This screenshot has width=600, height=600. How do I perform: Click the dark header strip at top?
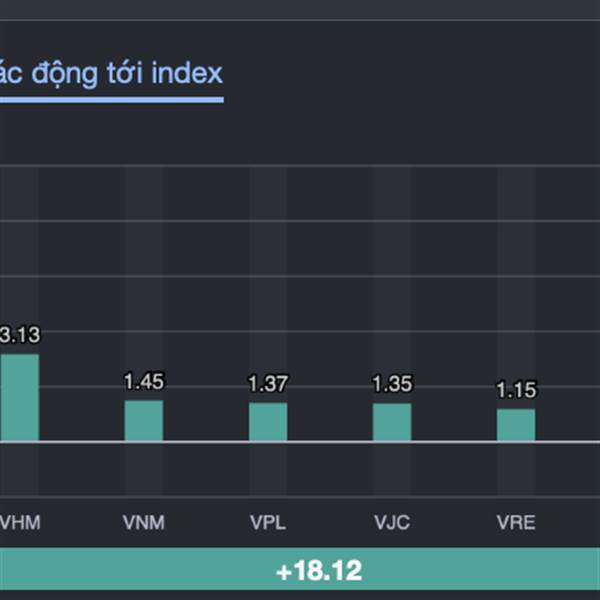[300, 9]
